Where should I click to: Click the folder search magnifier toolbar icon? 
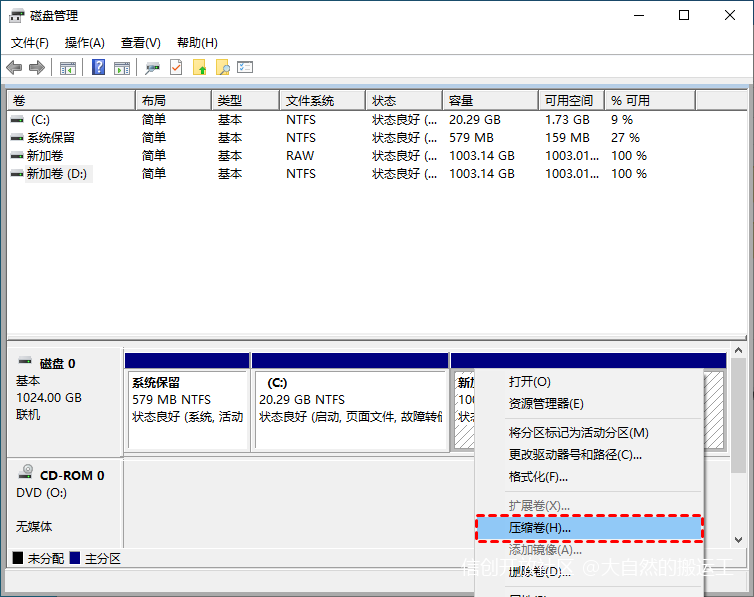coord(223,67)
